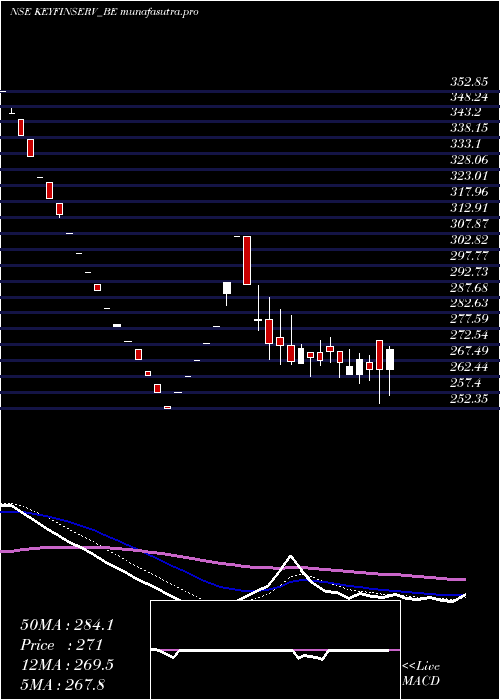Select the 338.15 price level label
The image size is (500, 700).
tap(468, 129)
